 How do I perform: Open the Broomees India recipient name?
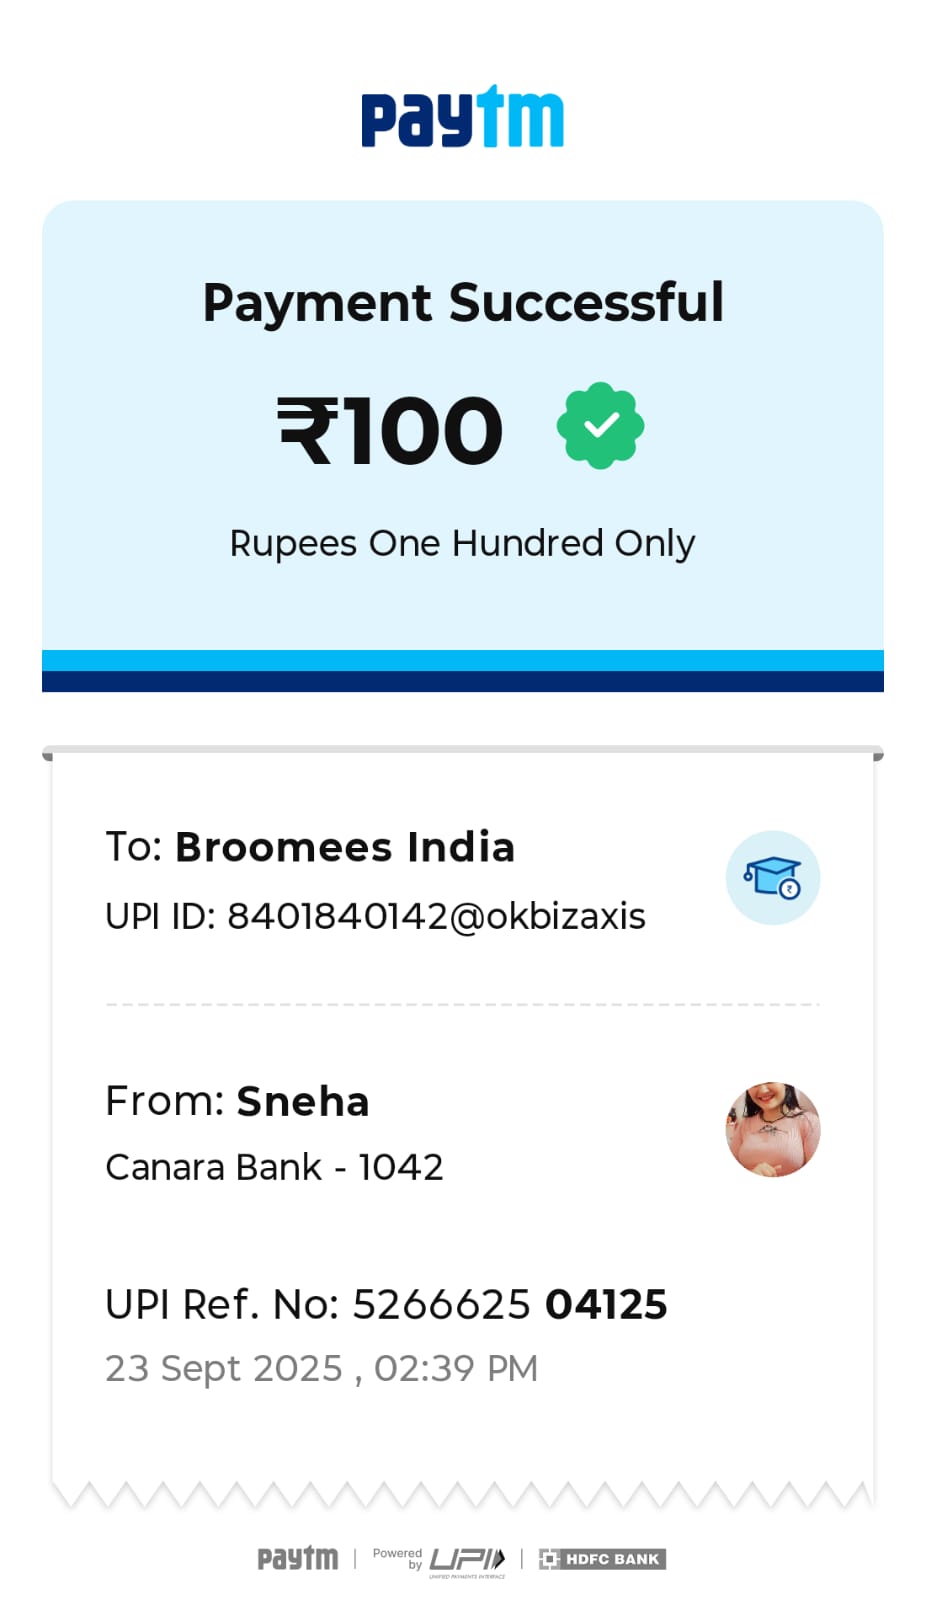[345, 847]
